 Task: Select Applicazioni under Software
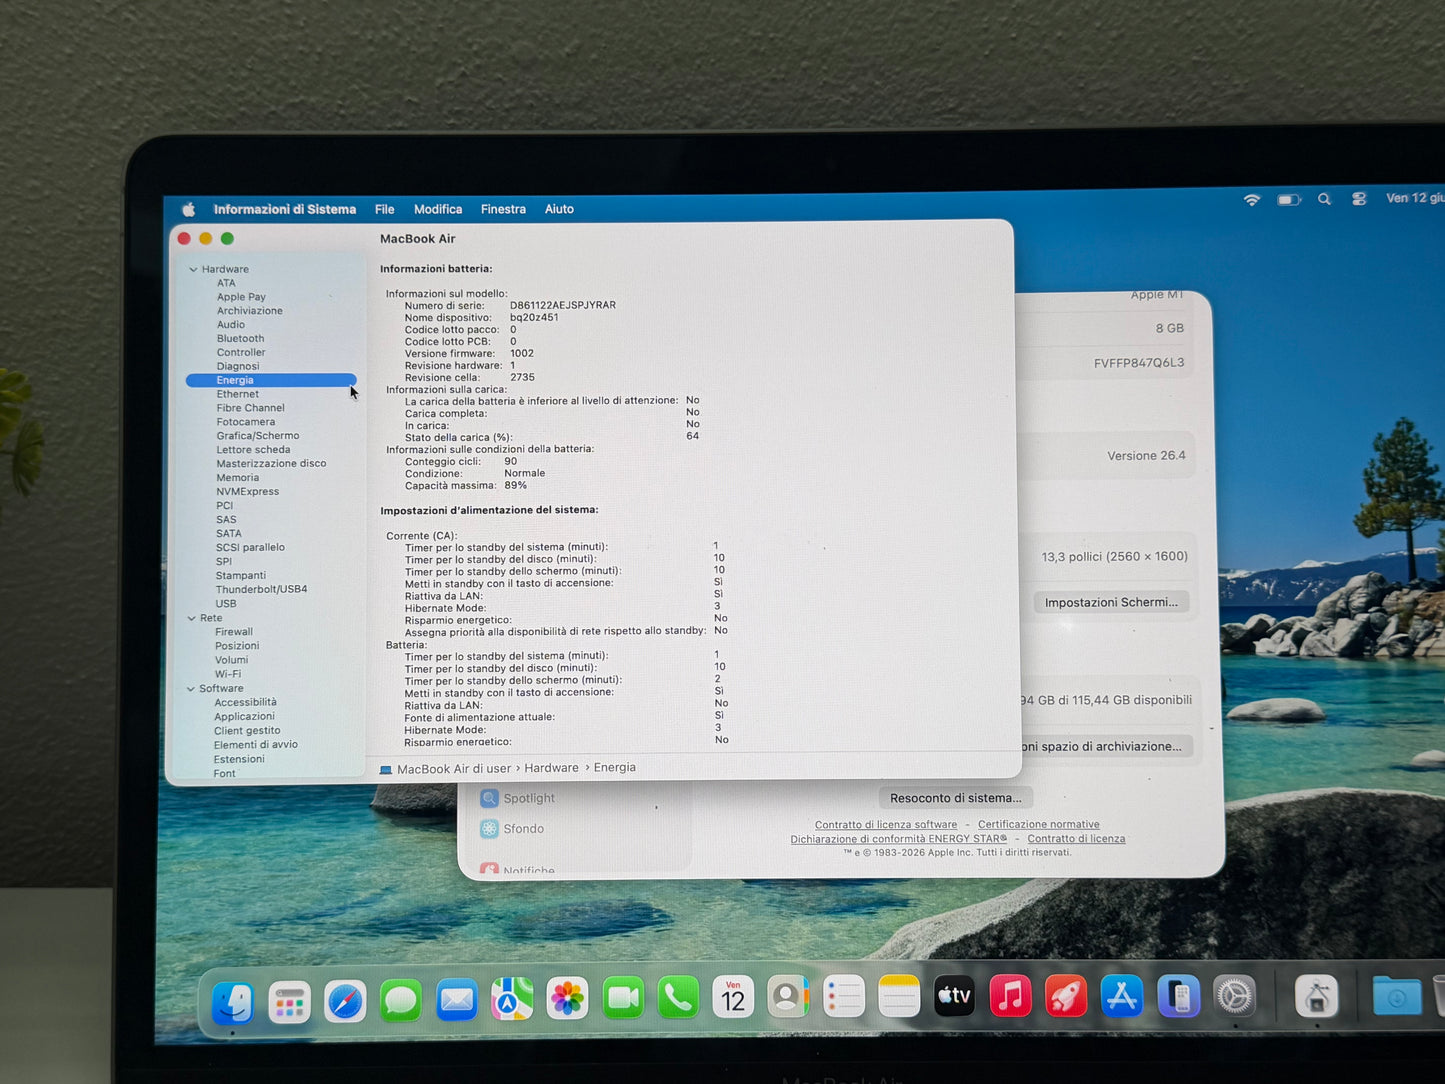click(x=244, y=716)
